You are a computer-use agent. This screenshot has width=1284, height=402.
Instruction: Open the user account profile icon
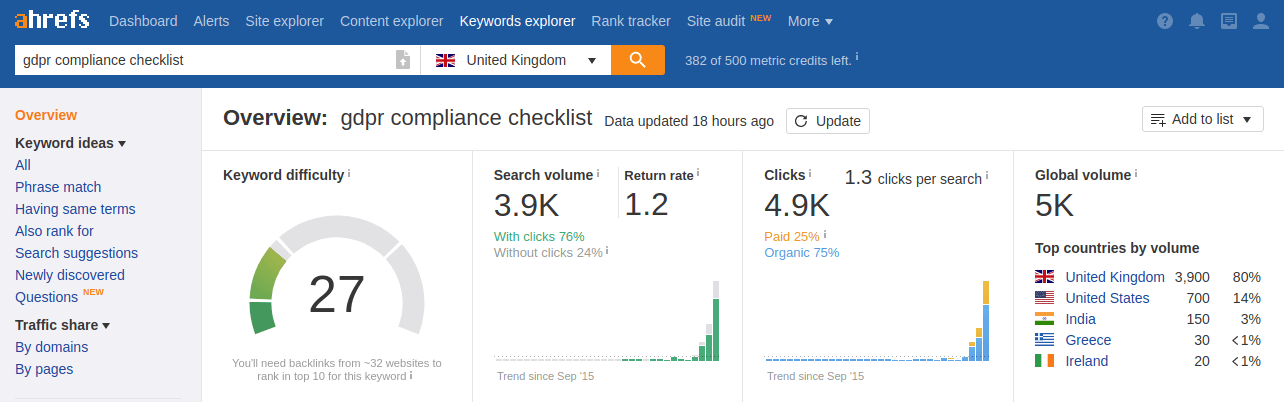[1261, 21]
